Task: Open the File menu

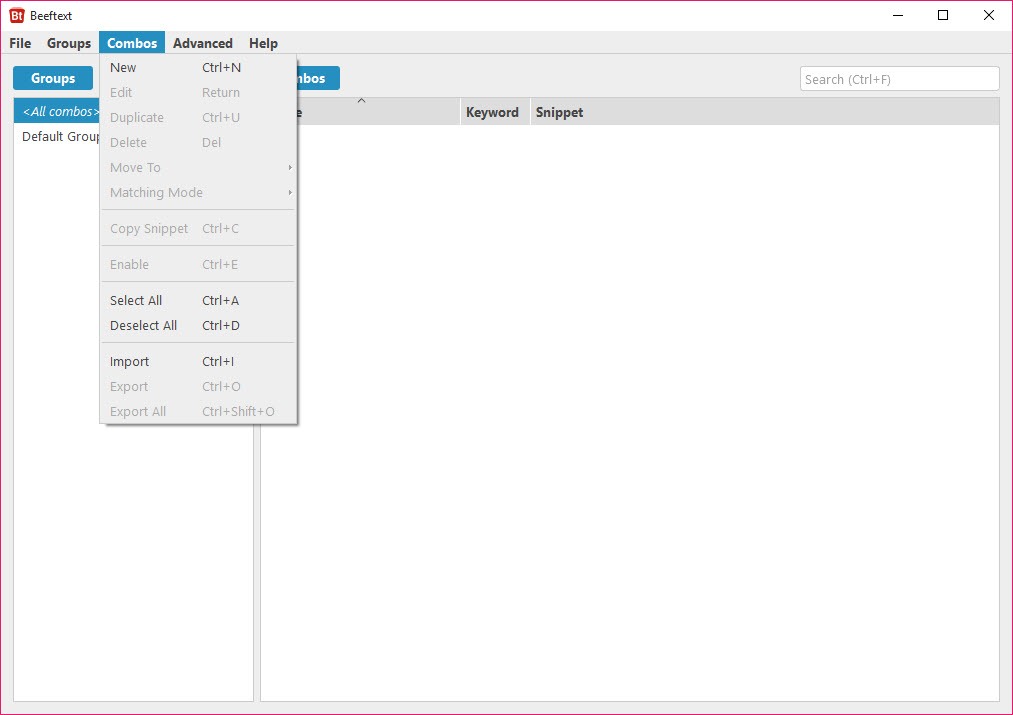Action: [20, 43]
